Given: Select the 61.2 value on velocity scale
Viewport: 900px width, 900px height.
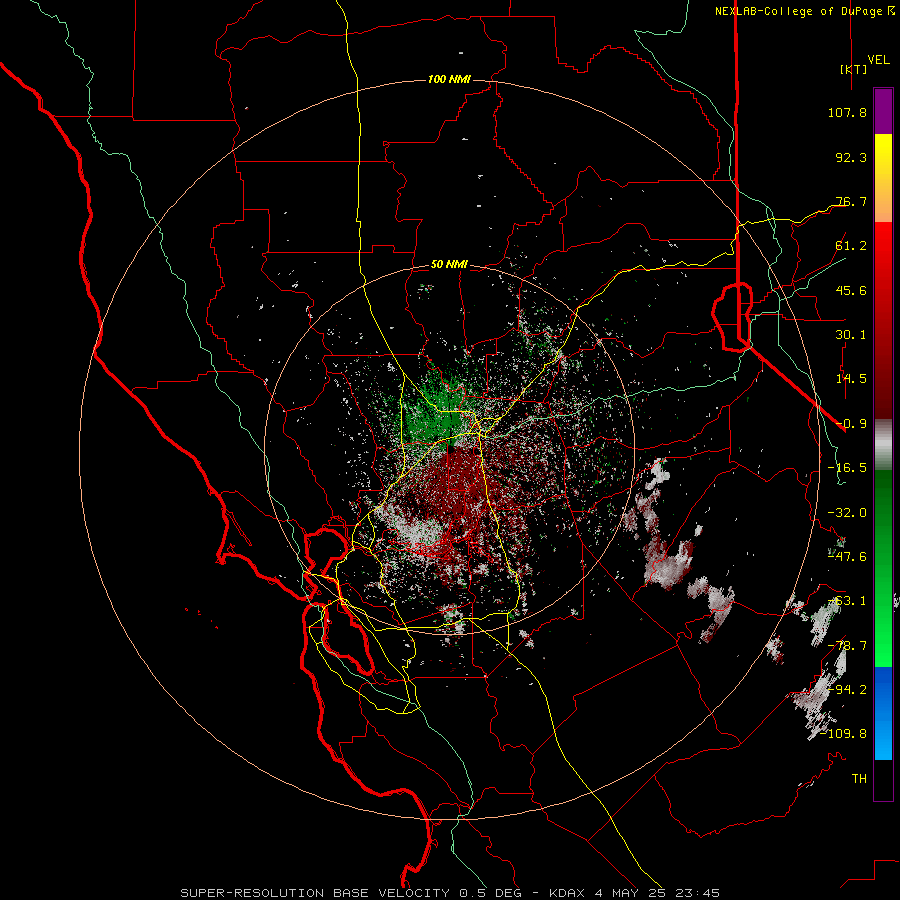Looking at the screenshot, I should (851, 246).
